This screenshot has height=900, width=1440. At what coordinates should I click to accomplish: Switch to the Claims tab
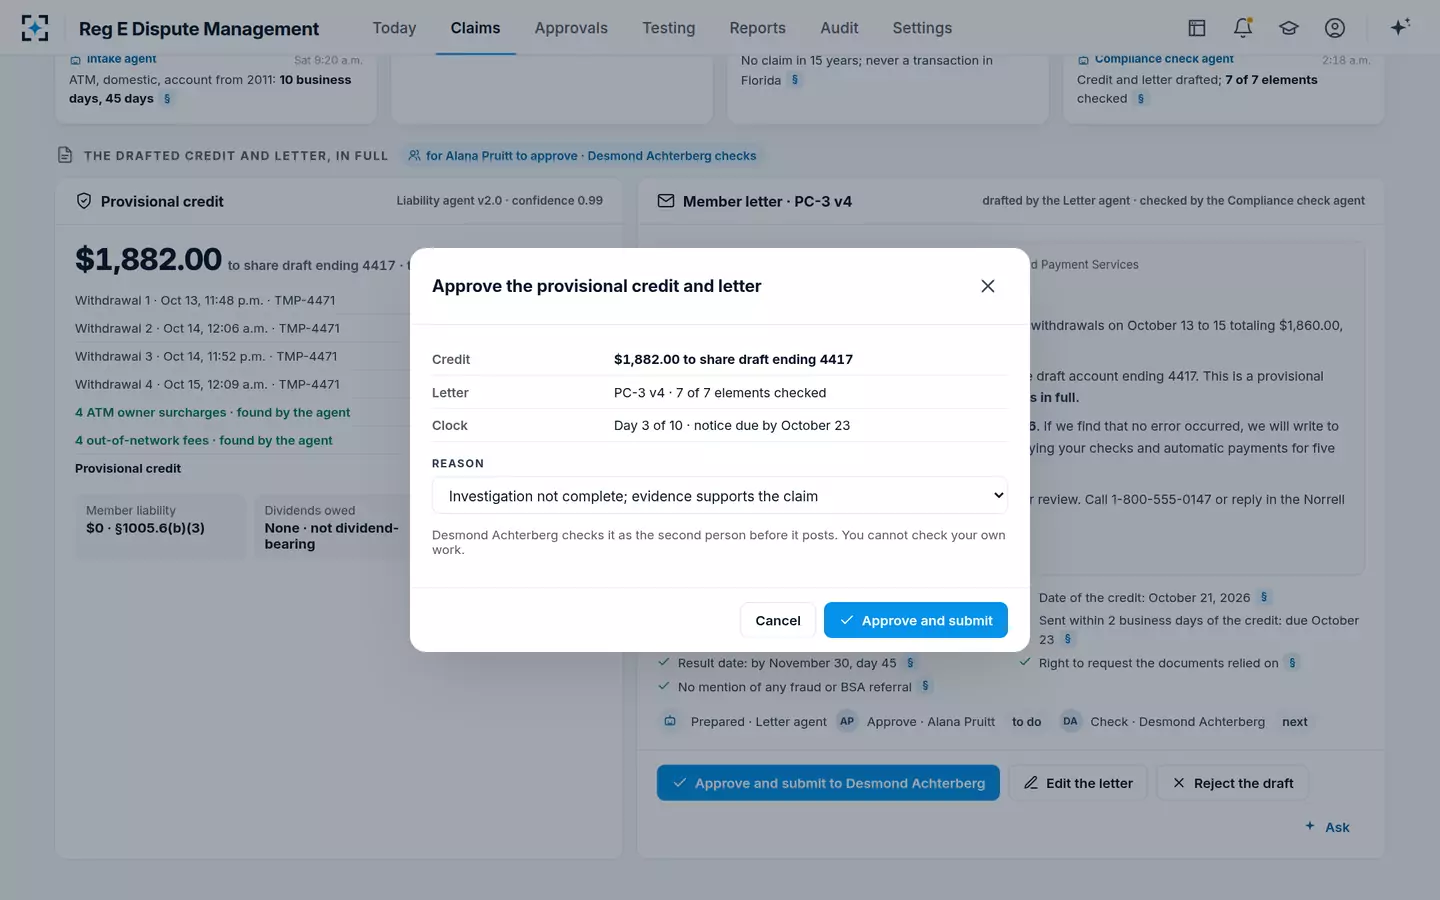click(x=475, y=28)
